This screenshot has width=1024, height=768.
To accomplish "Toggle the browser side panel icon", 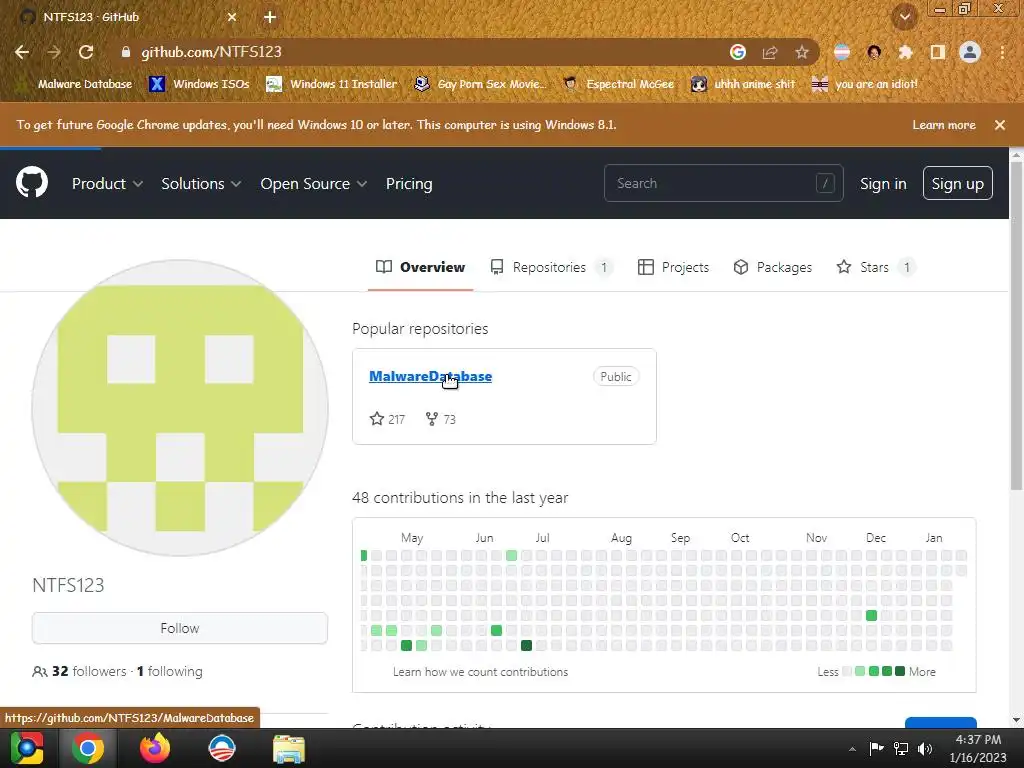I will point(937,52).
